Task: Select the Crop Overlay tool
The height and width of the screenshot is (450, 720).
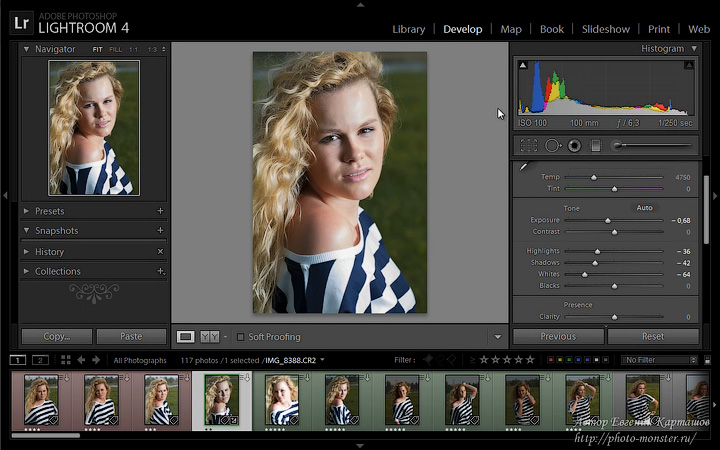Action: (x=529, y=146)
